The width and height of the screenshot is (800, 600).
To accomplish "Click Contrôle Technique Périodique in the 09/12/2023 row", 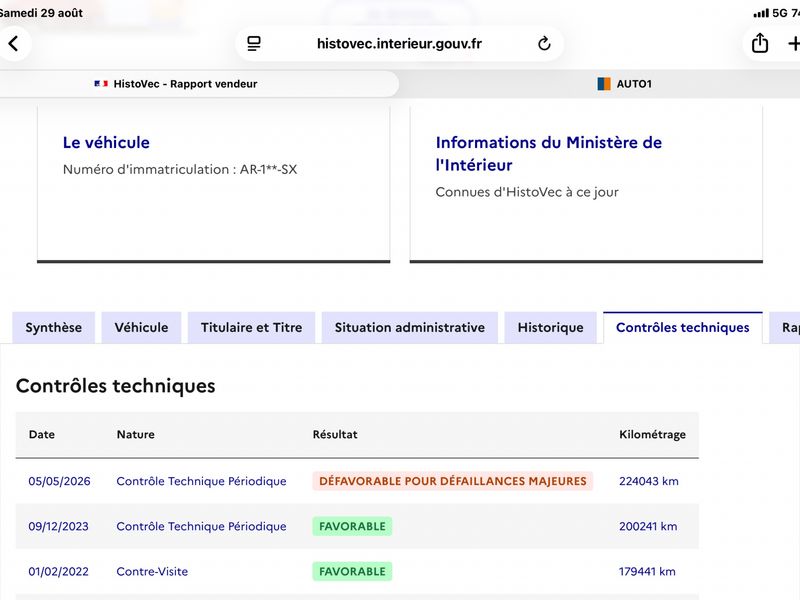I will tap(202, 527).
